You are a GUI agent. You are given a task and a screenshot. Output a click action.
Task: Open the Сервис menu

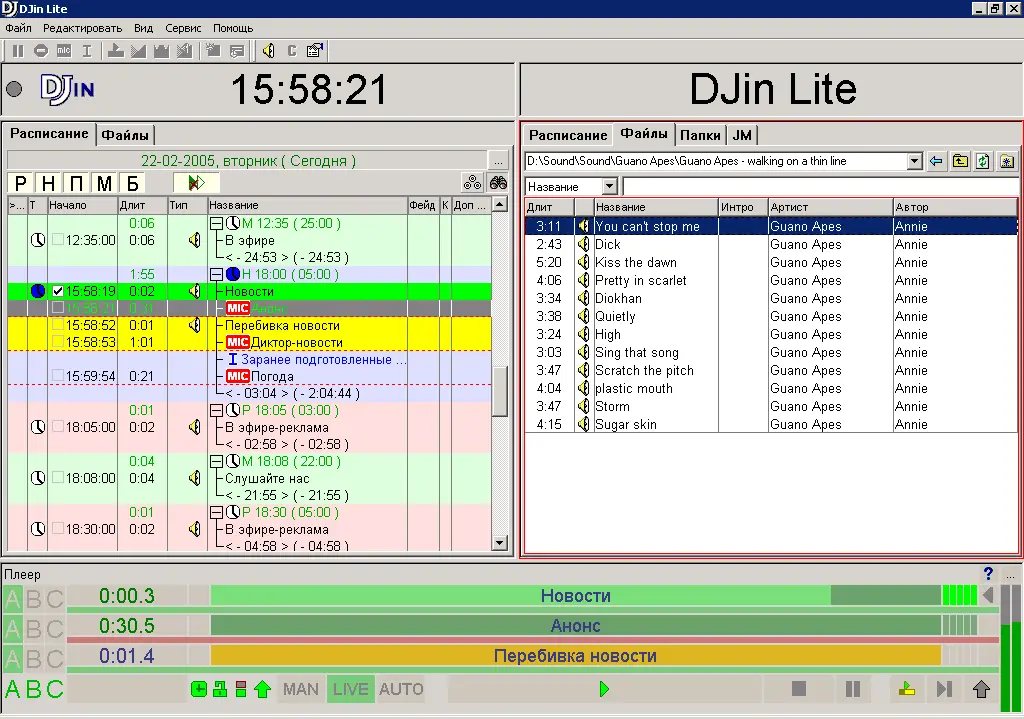tap(183, 28)
